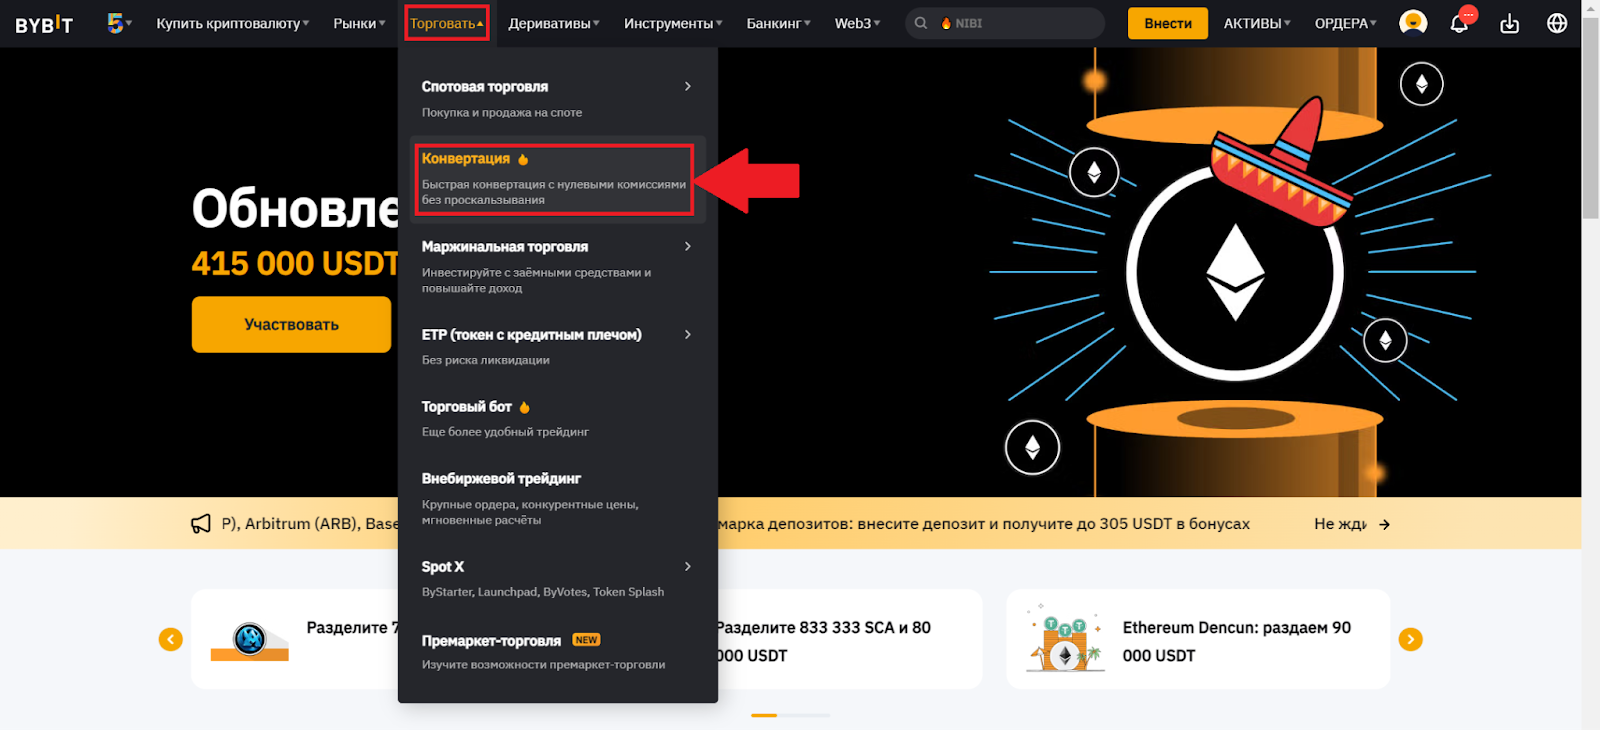
Task: Collapse the Торговать menu
Action: [x=446, y=23]
